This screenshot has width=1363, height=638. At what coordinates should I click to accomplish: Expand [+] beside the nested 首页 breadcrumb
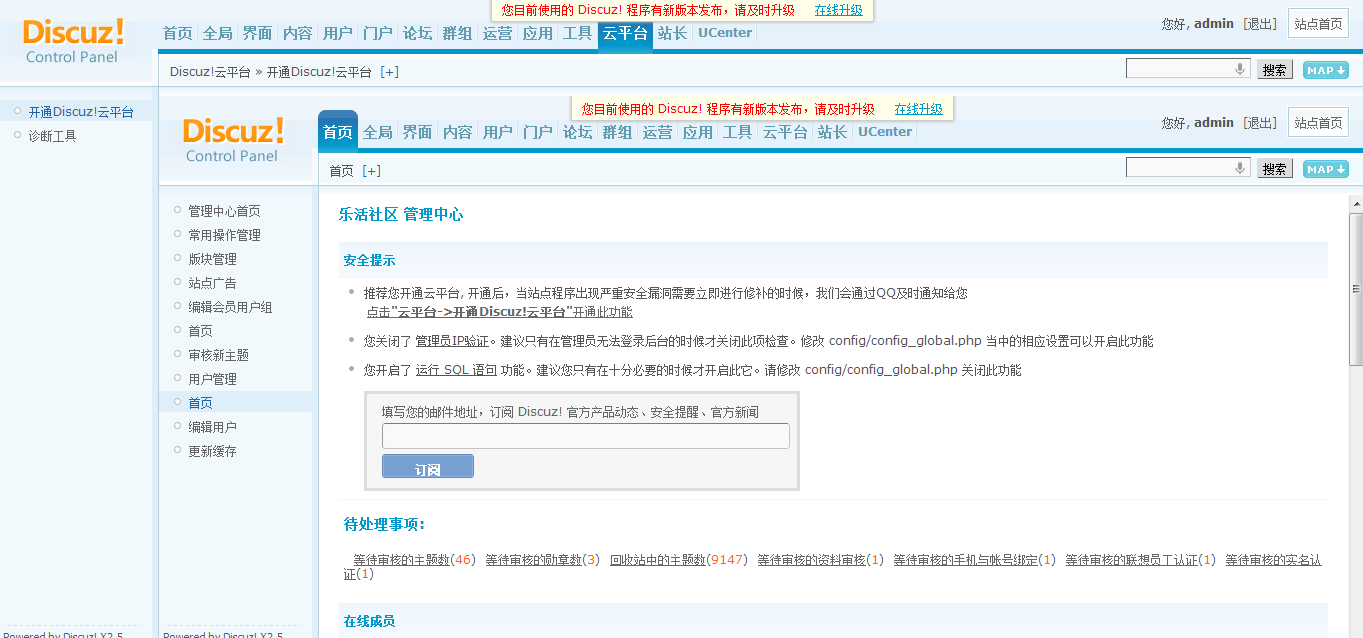(371, 171)
